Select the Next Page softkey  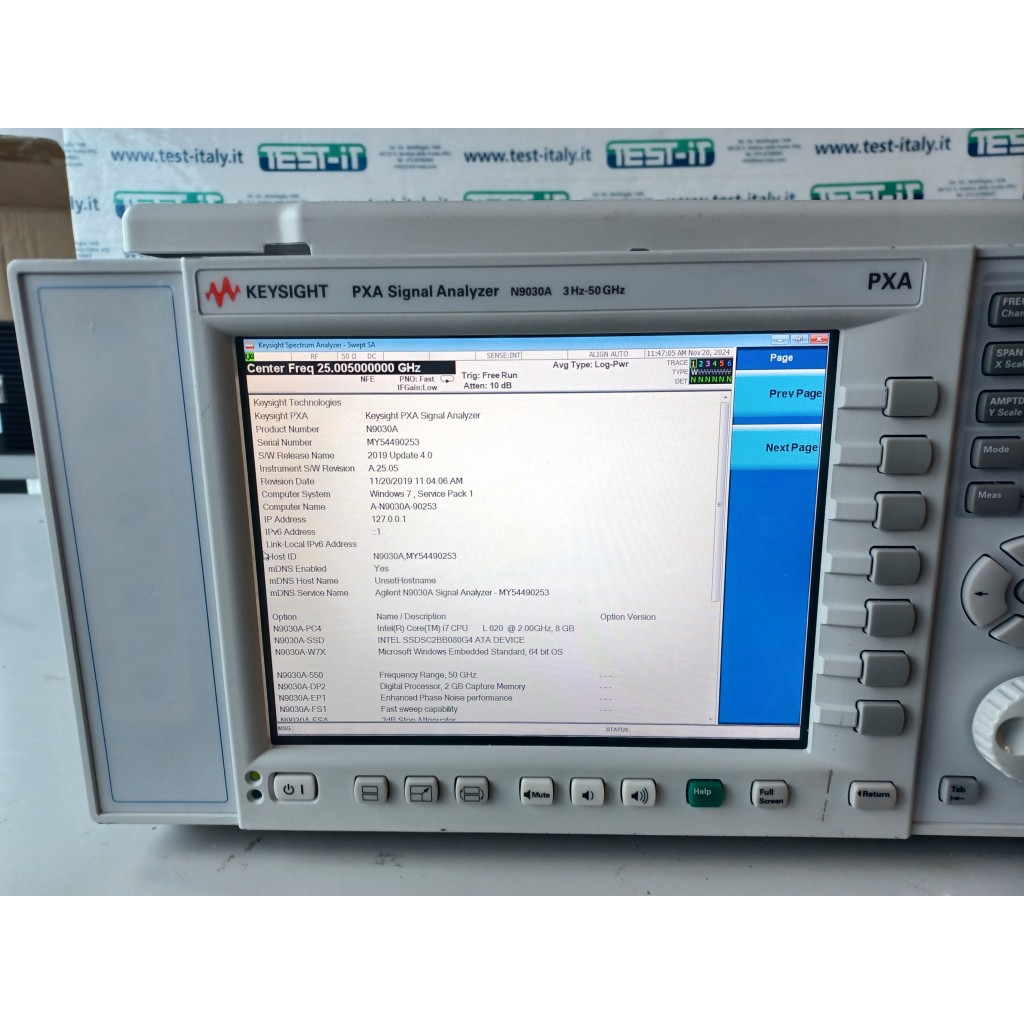pos(779,448)
